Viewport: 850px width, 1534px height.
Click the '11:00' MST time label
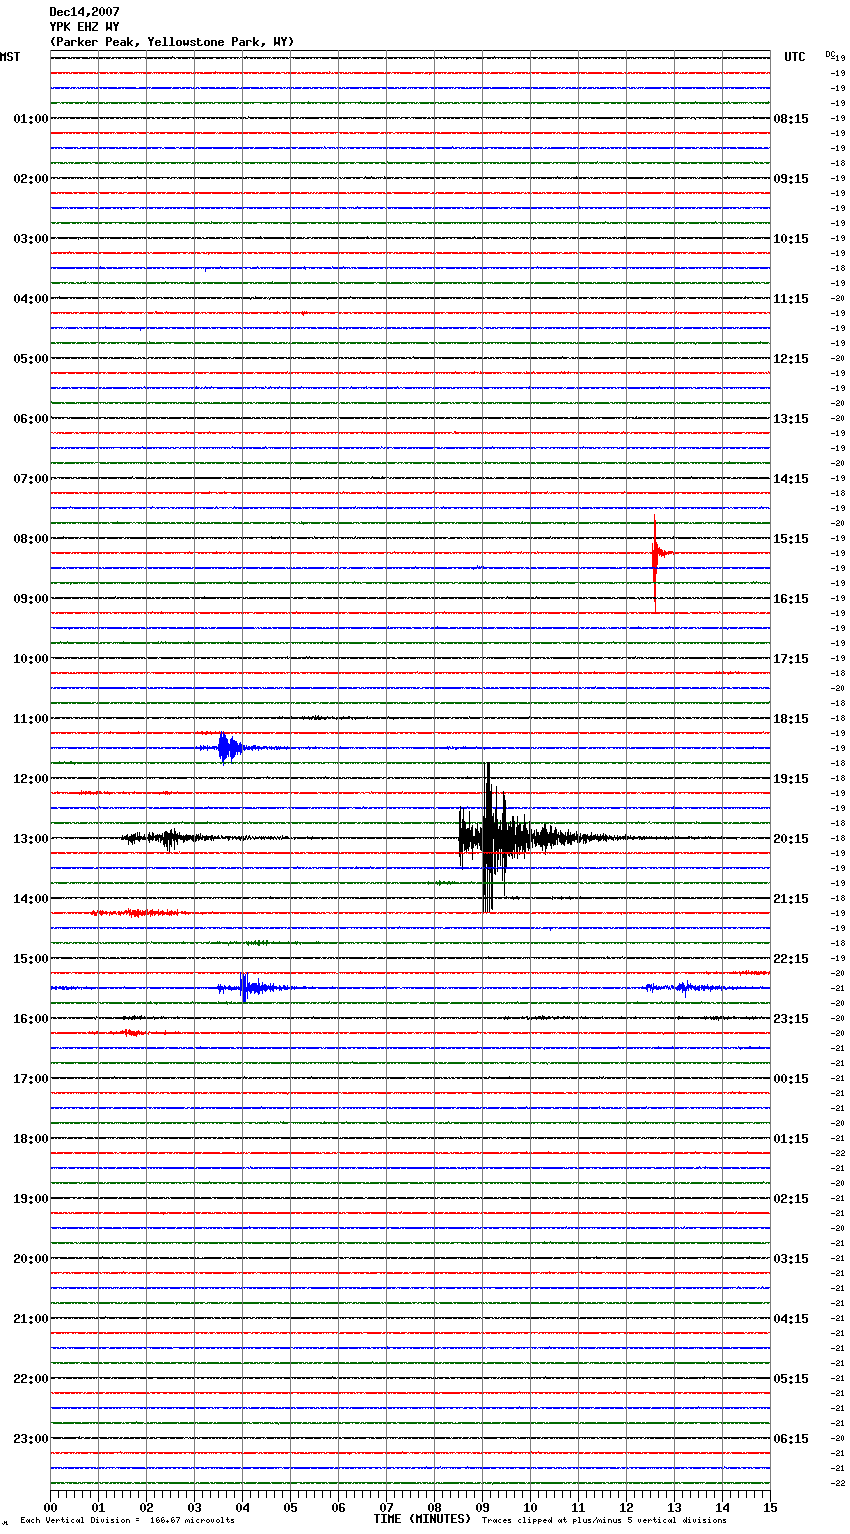[31, 719]
